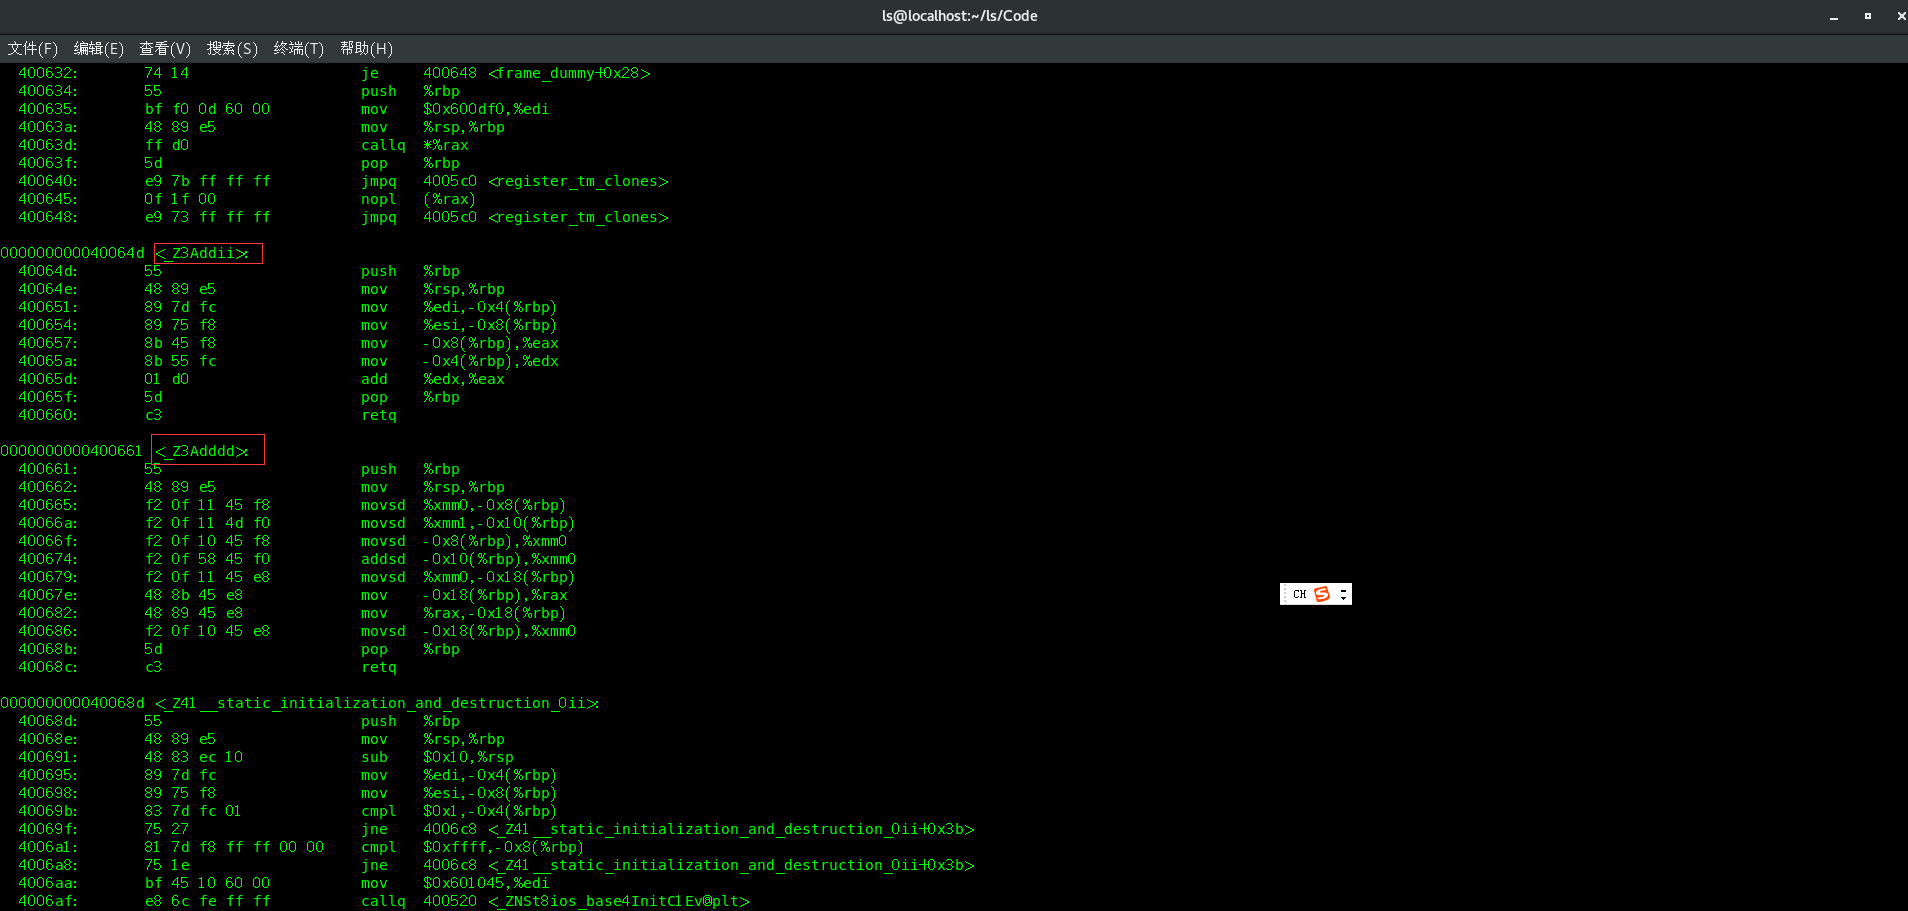The image size is (1908, 911).
Task: Click address 000000000400661 header
Action: coord(72,451)
